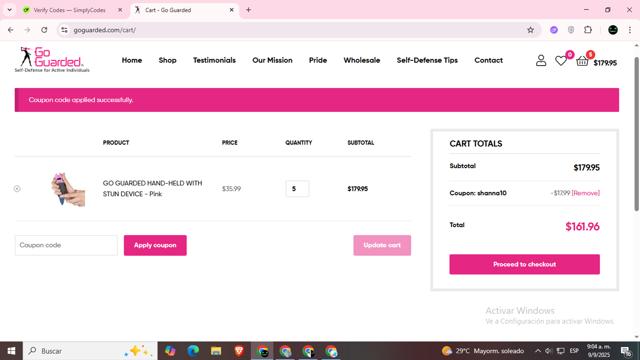Close the Cart - Go Guarded tab
640x360 pixels.
pos(231,10)
